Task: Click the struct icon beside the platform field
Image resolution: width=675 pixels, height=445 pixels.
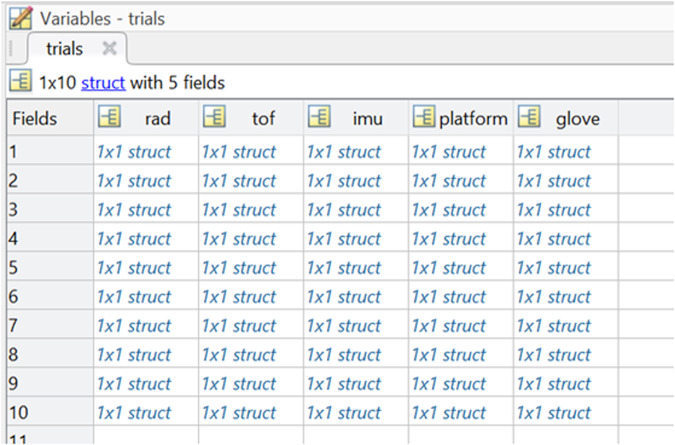Action: point(424,118)
